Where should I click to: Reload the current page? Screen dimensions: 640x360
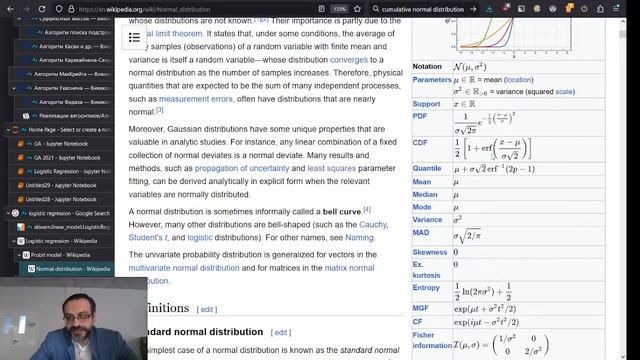(42, 9)
